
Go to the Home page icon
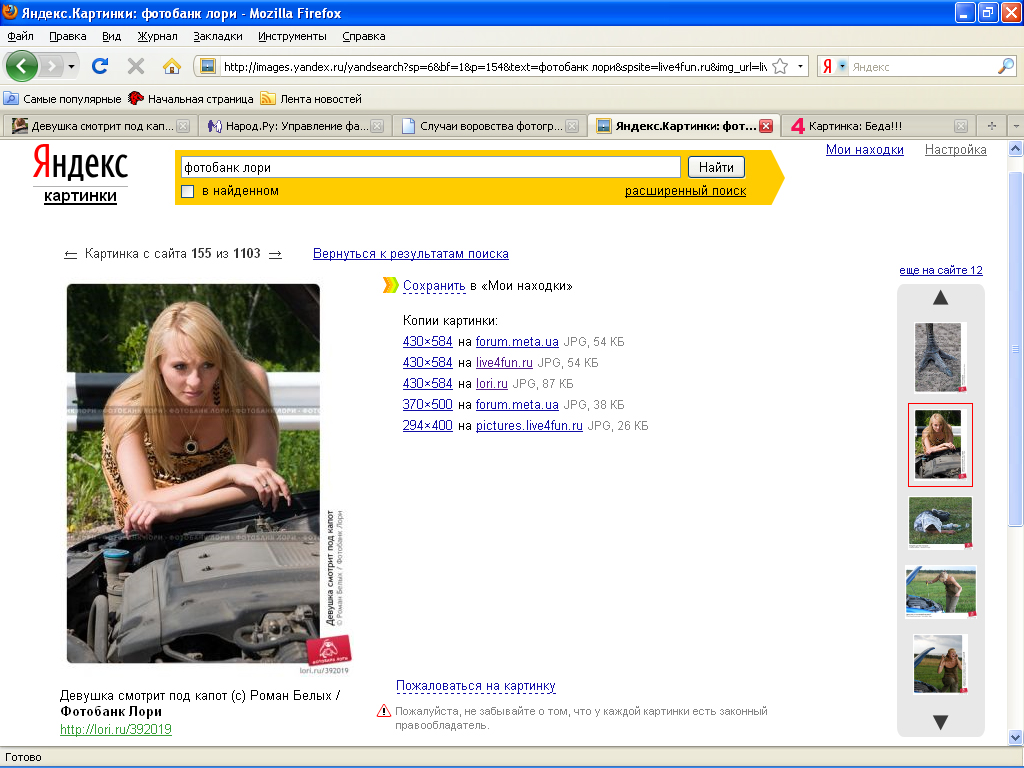171,66
